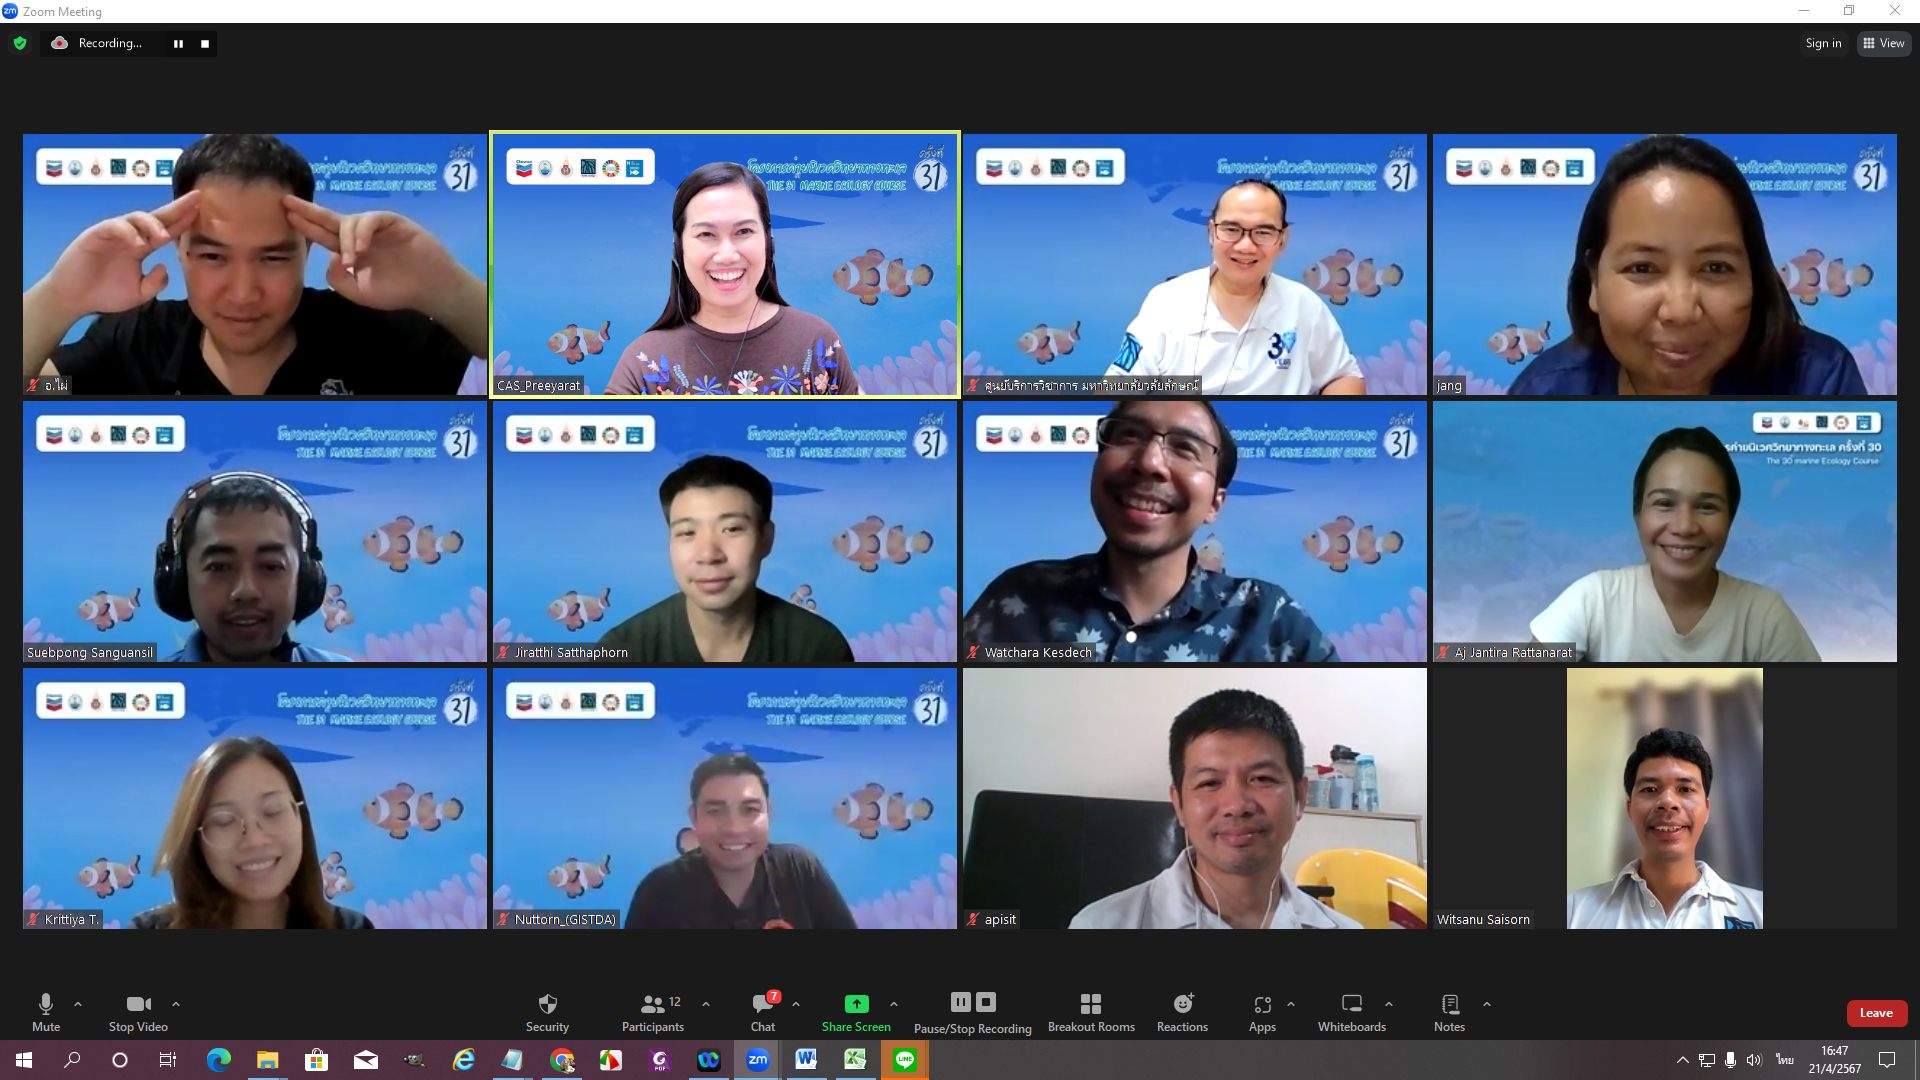Select the CAS_Preeyarat video tile
This screenshot has height=1080, width=1920.
point(724,265)
